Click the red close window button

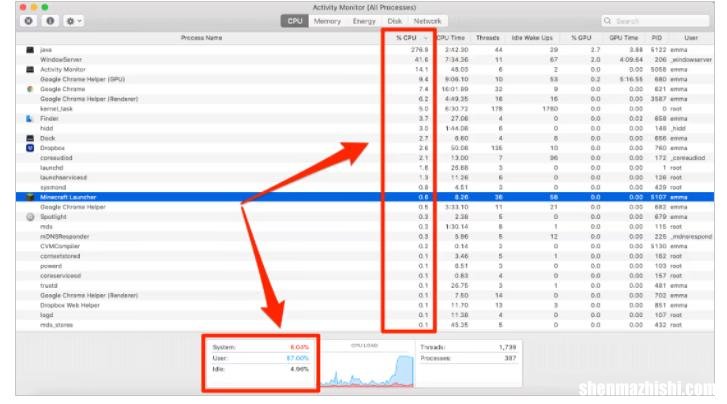[x=23, y=7]
